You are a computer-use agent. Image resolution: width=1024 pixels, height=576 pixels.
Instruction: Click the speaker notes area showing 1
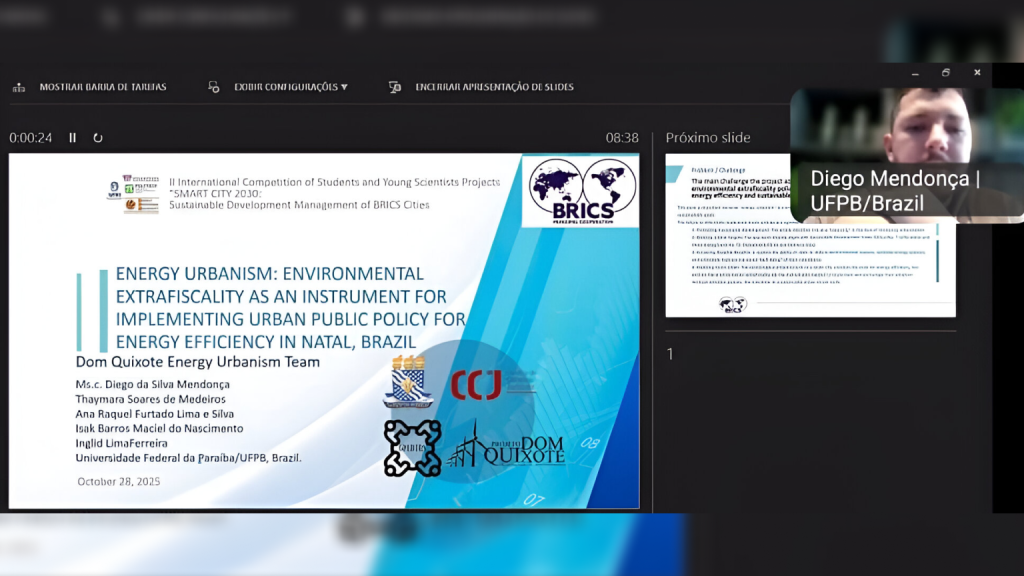[x=670, y=353]
